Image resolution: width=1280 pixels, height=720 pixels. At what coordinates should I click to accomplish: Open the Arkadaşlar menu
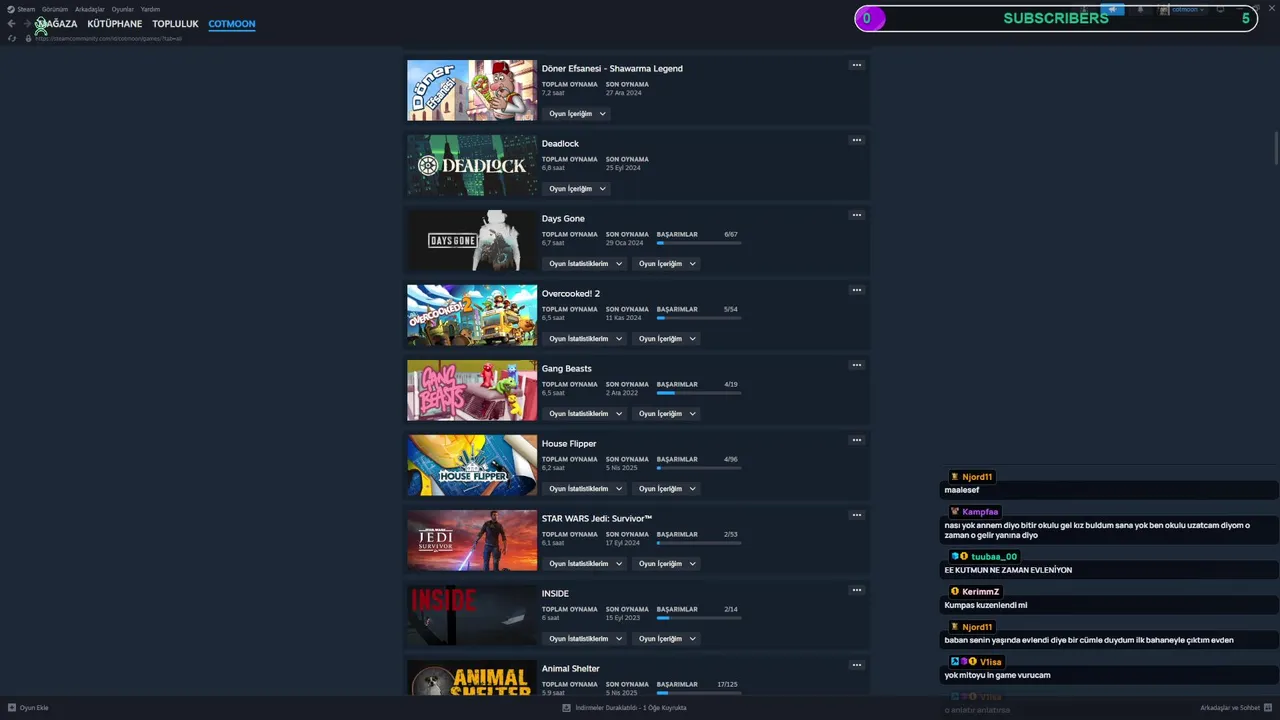pyautogui.click(x=90, y=9)
